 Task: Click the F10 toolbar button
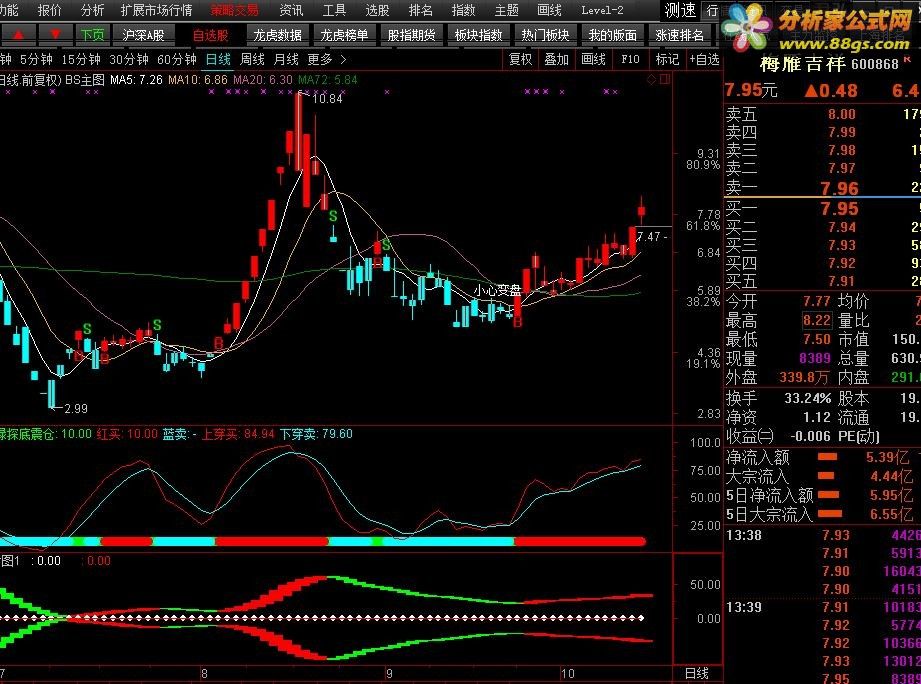coord(630,59)
